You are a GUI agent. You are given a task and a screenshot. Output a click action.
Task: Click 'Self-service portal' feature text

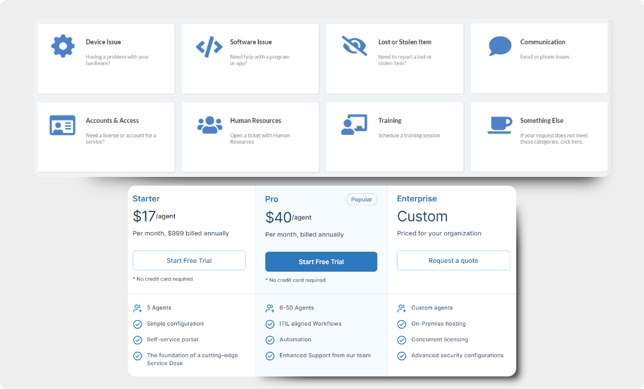click(172, 339)
